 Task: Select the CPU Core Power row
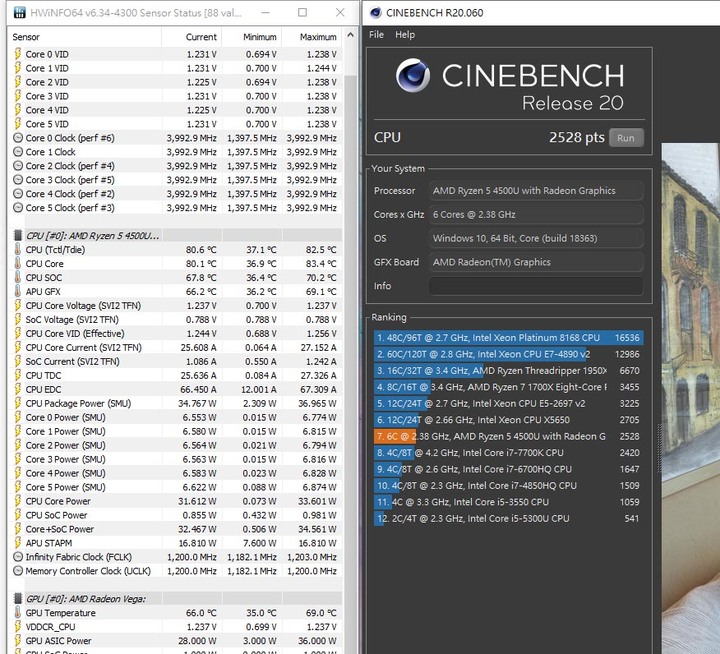point(176,501)
